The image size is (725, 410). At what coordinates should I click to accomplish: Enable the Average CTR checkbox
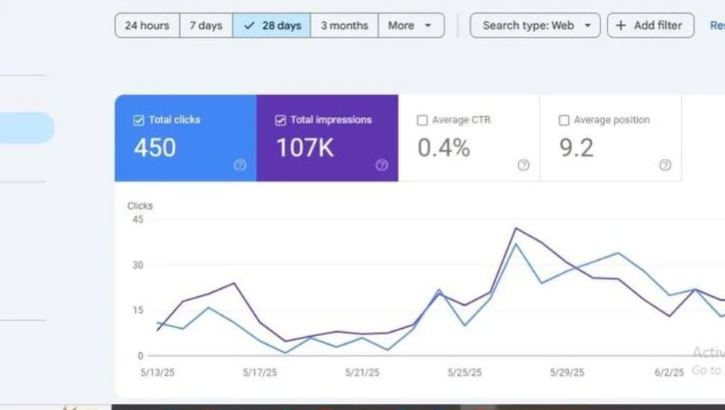pyautogui.click(x=422, y=120)
